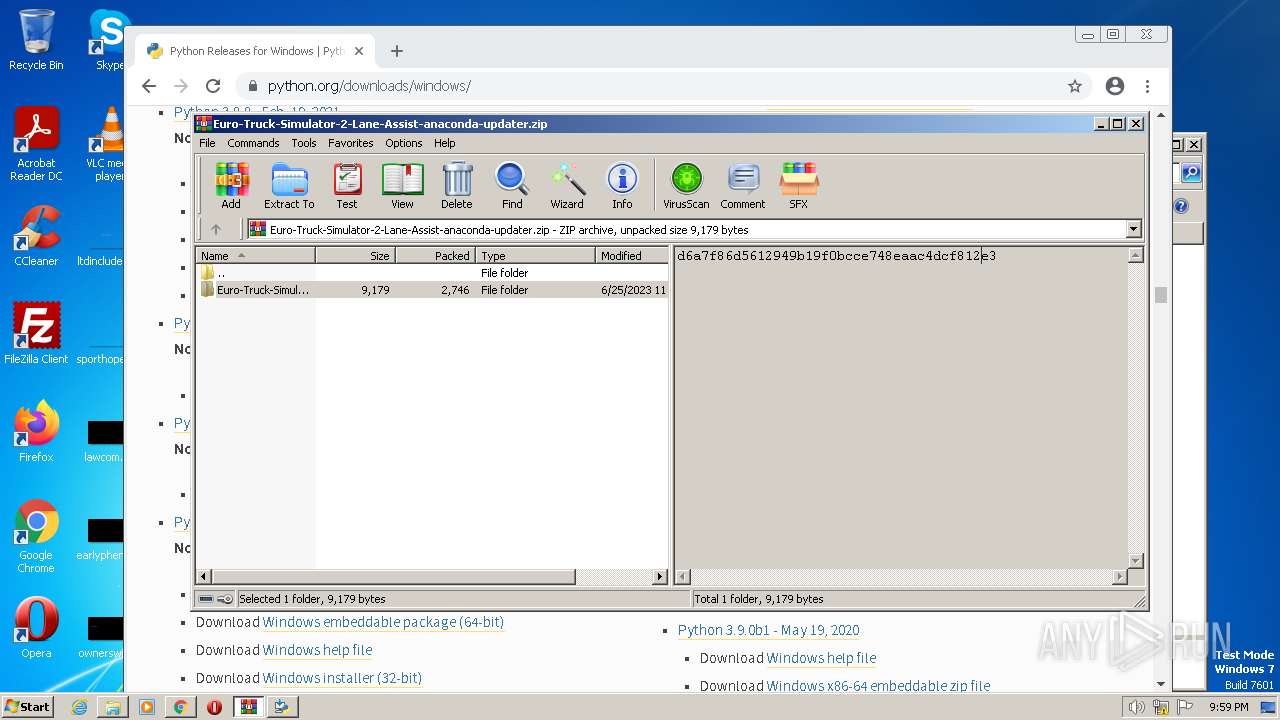Click the Test archive toolbar icon

pyautogui.click(x=347, y=186)
